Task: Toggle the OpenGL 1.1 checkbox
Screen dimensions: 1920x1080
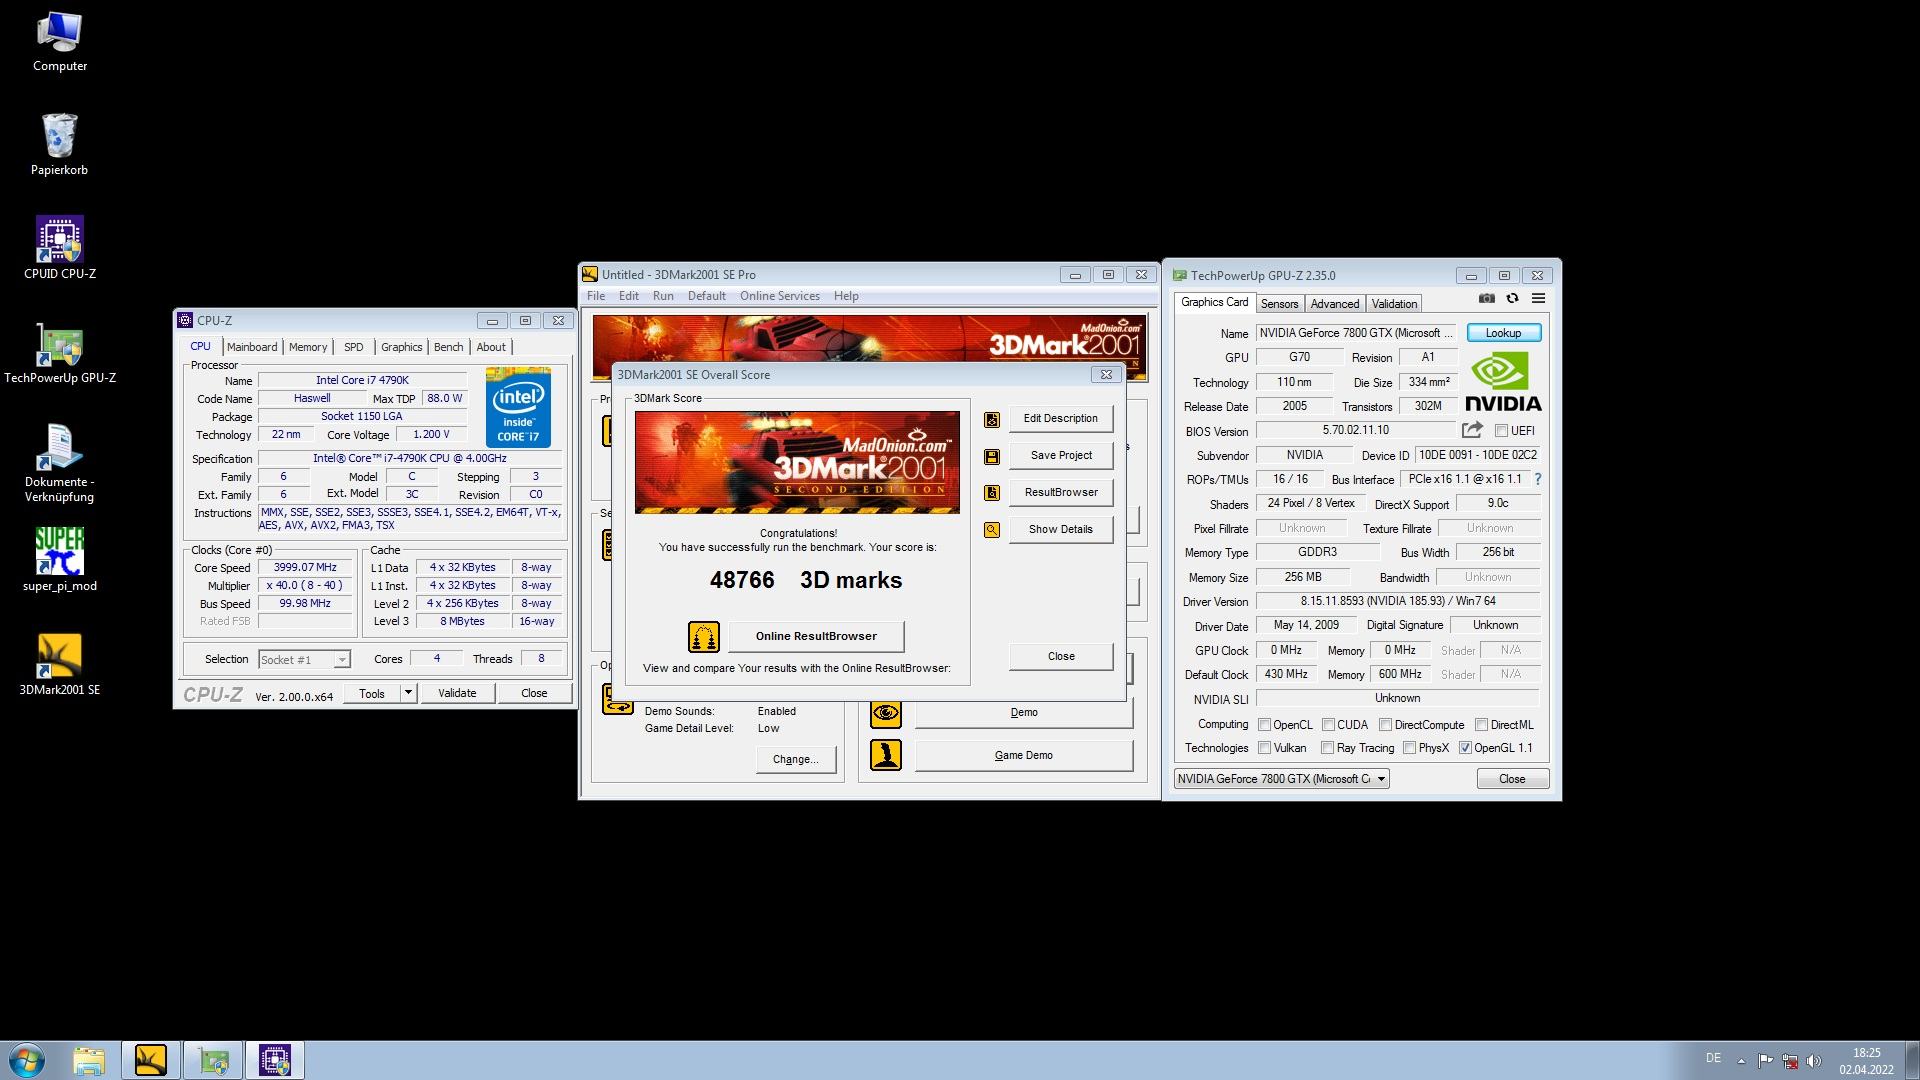Action: click(1465, 748)
